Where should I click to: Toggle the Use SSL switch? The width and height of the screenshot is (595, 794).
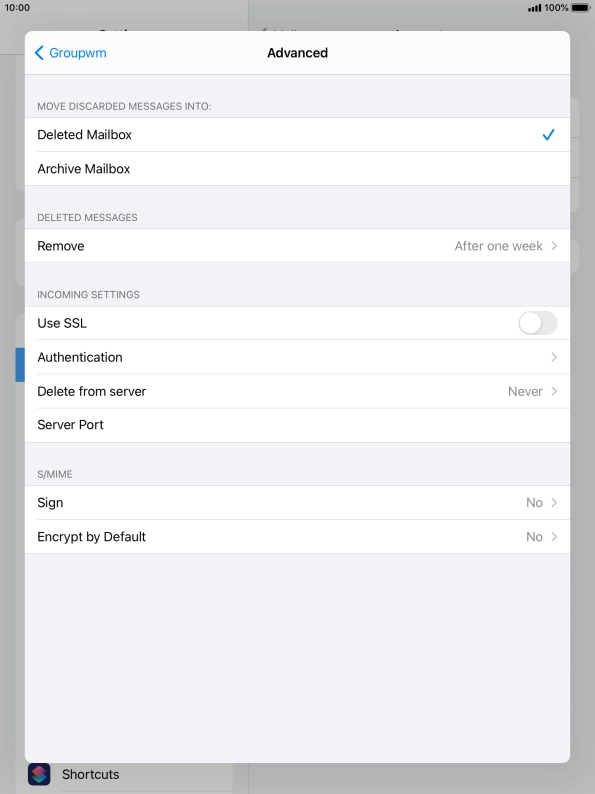click(x=537, y=323)
